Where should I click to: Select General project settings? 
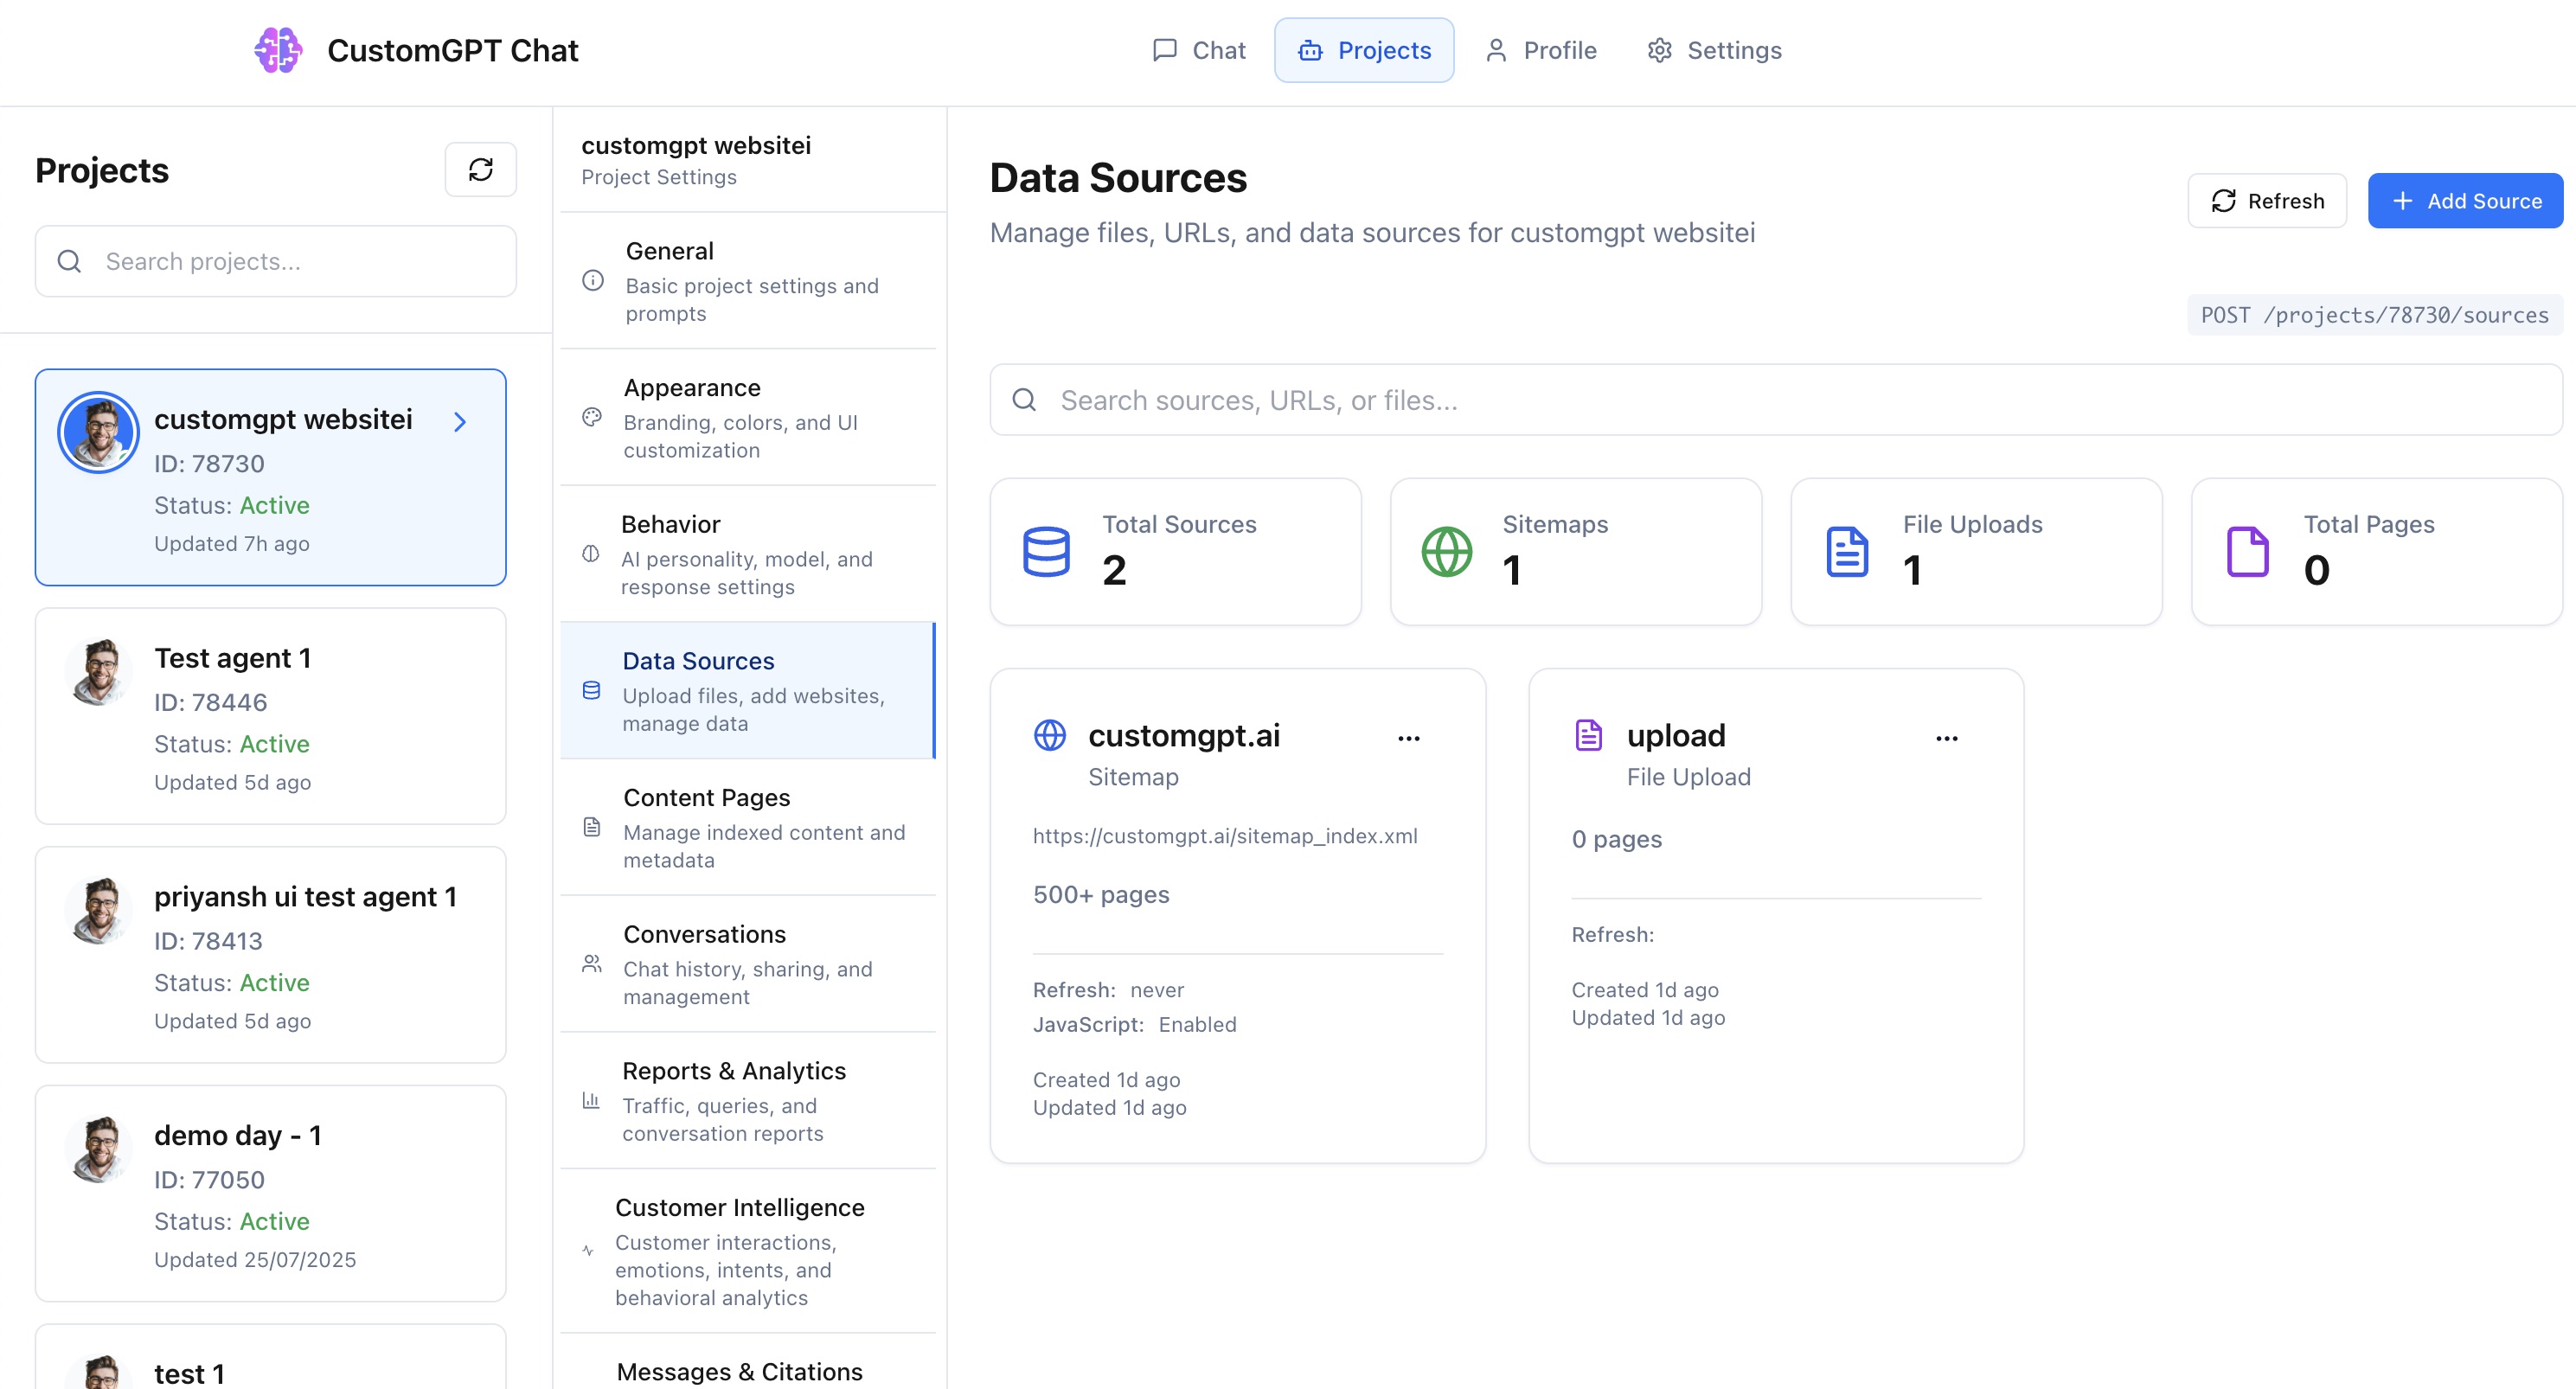[748, 281]
